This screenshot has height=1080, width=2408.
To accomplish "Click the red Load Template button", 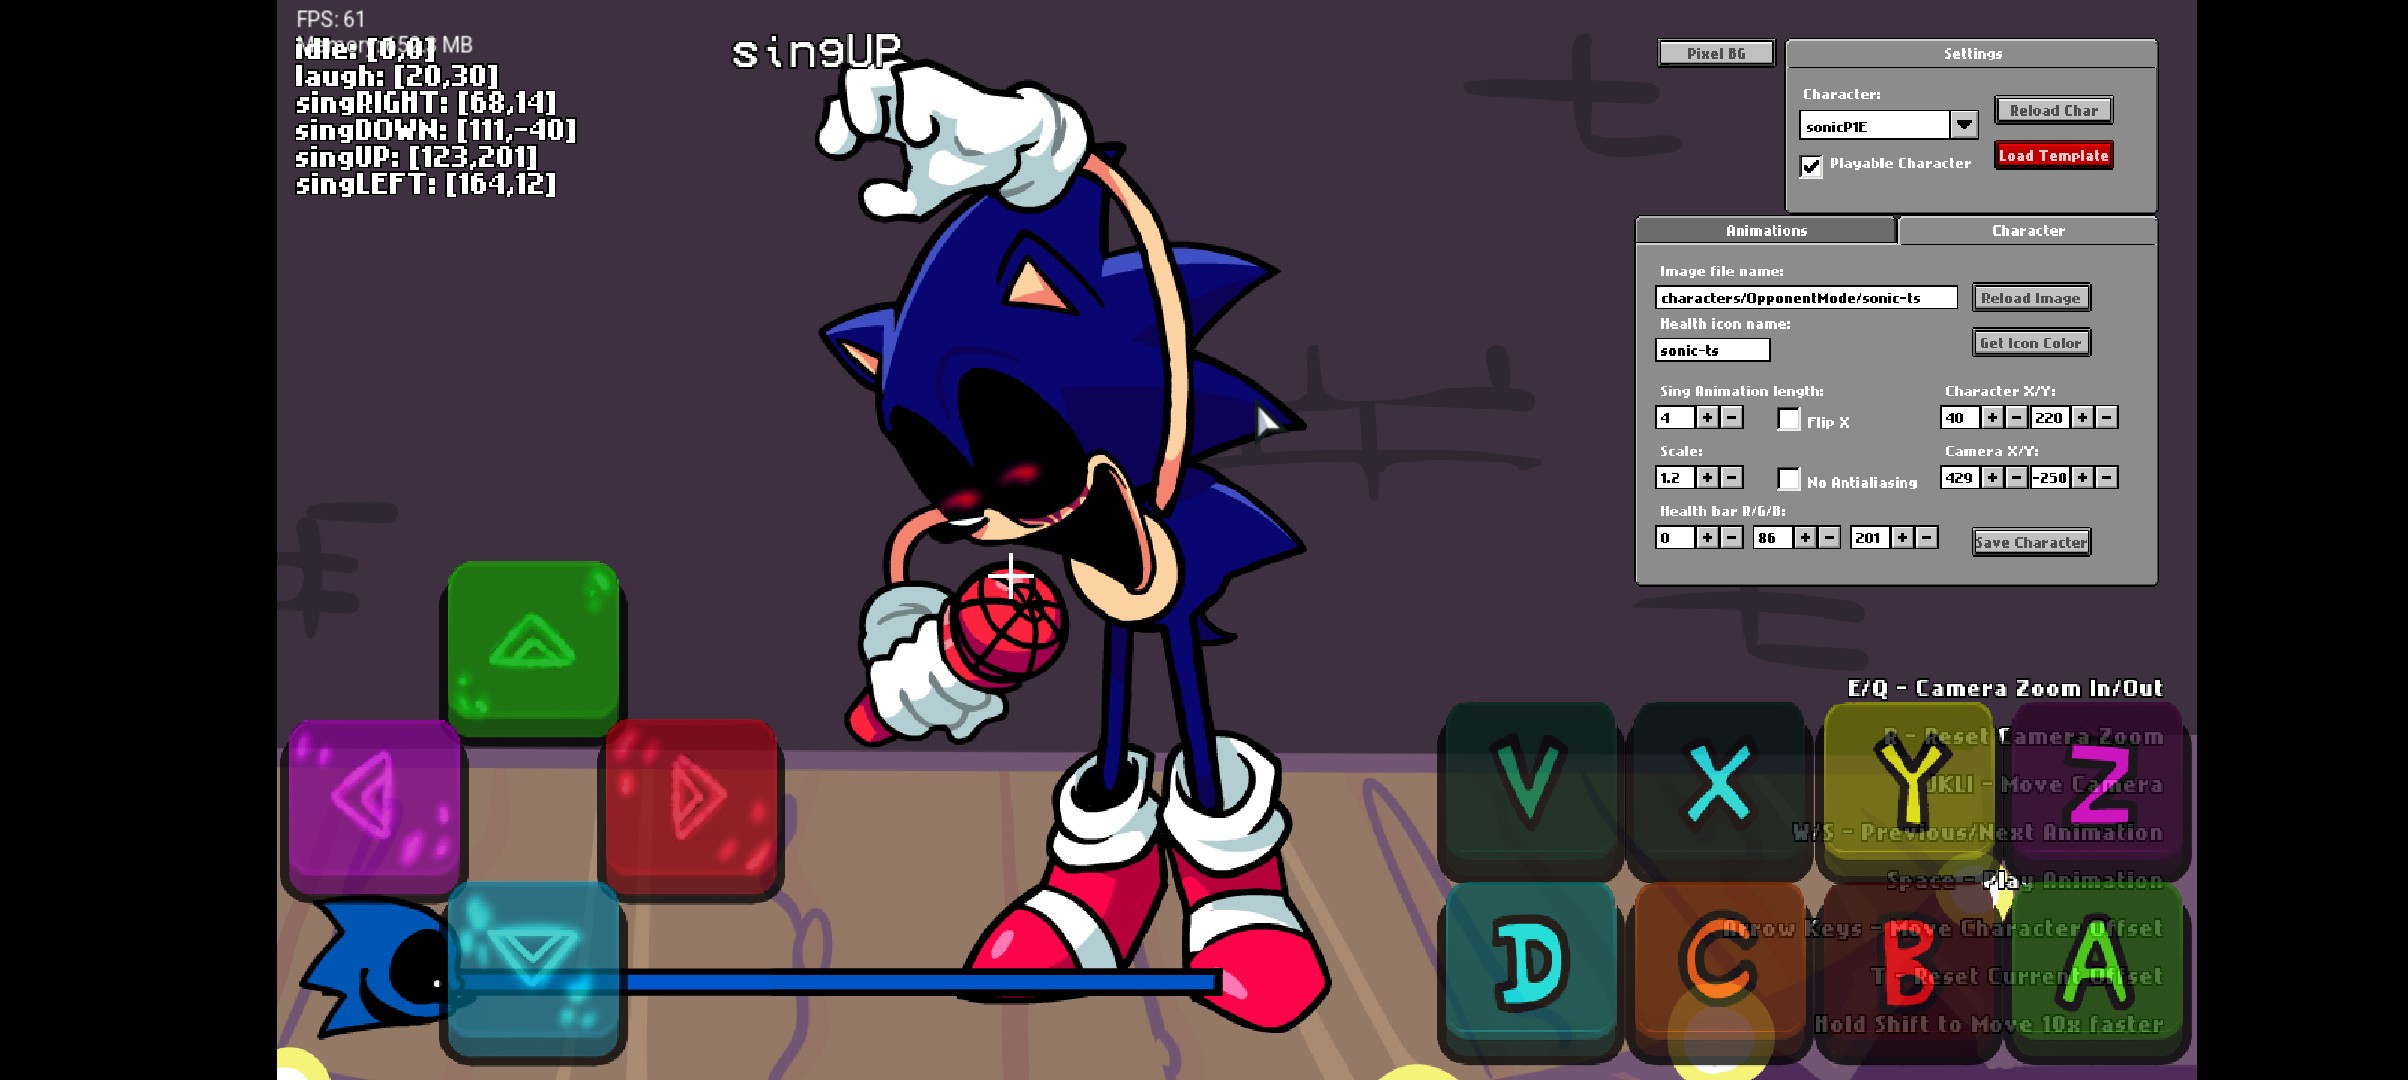I will [2053, 155].
